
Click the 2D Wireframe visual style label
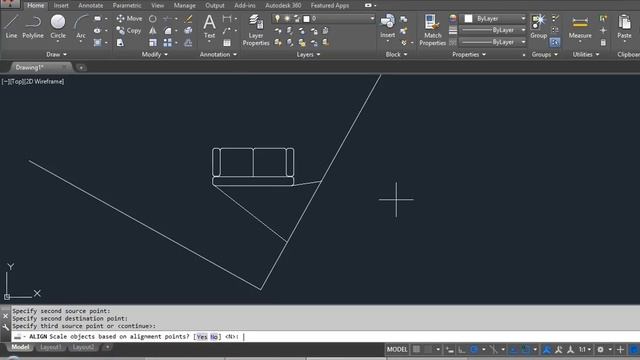click(x=44, y=82)
